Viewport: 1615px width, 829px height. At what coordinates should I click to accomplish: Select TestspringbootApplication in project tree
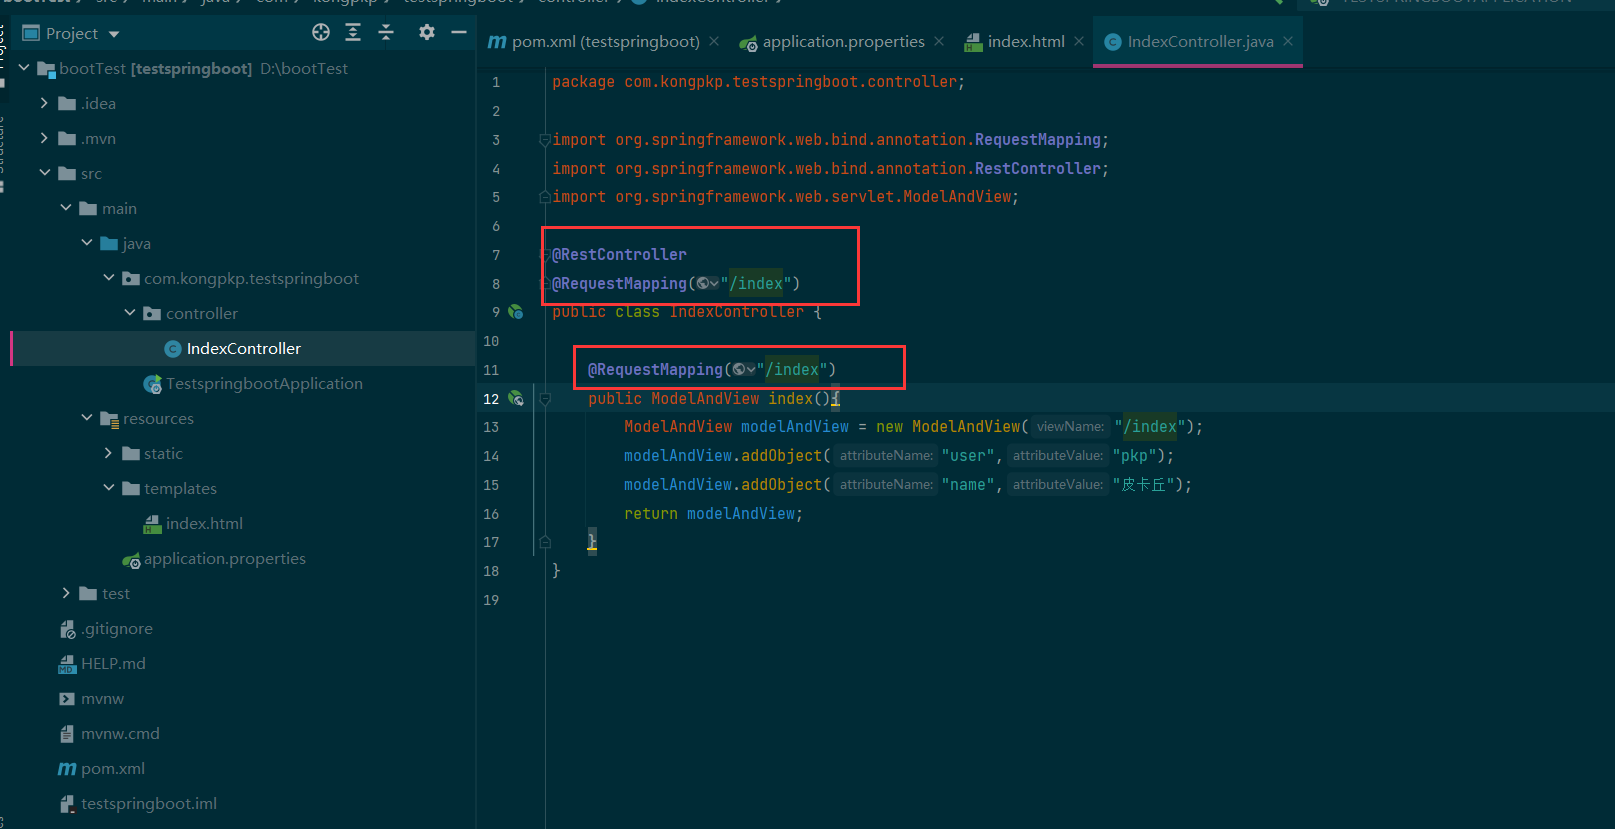coord(264,384)
